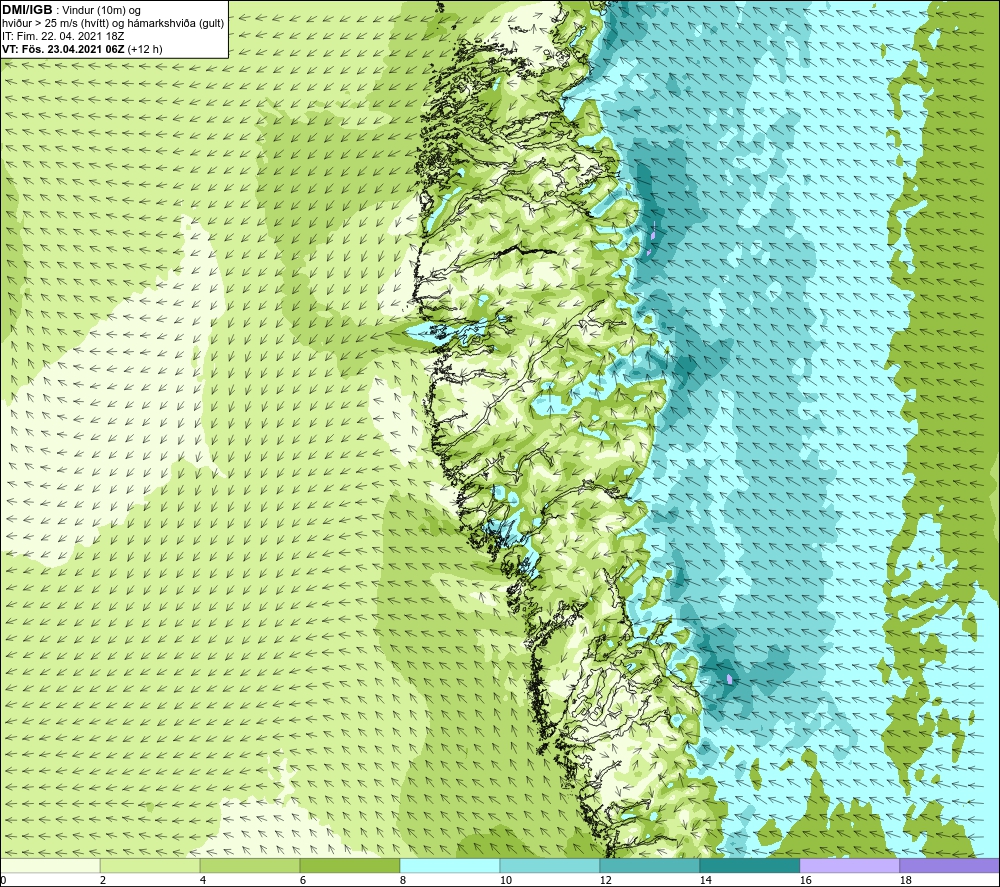This screenshot has width=1000, height=887.
Task: Click the 8–10 m/s light cyan legend swatch
Action: pos(450,865)
